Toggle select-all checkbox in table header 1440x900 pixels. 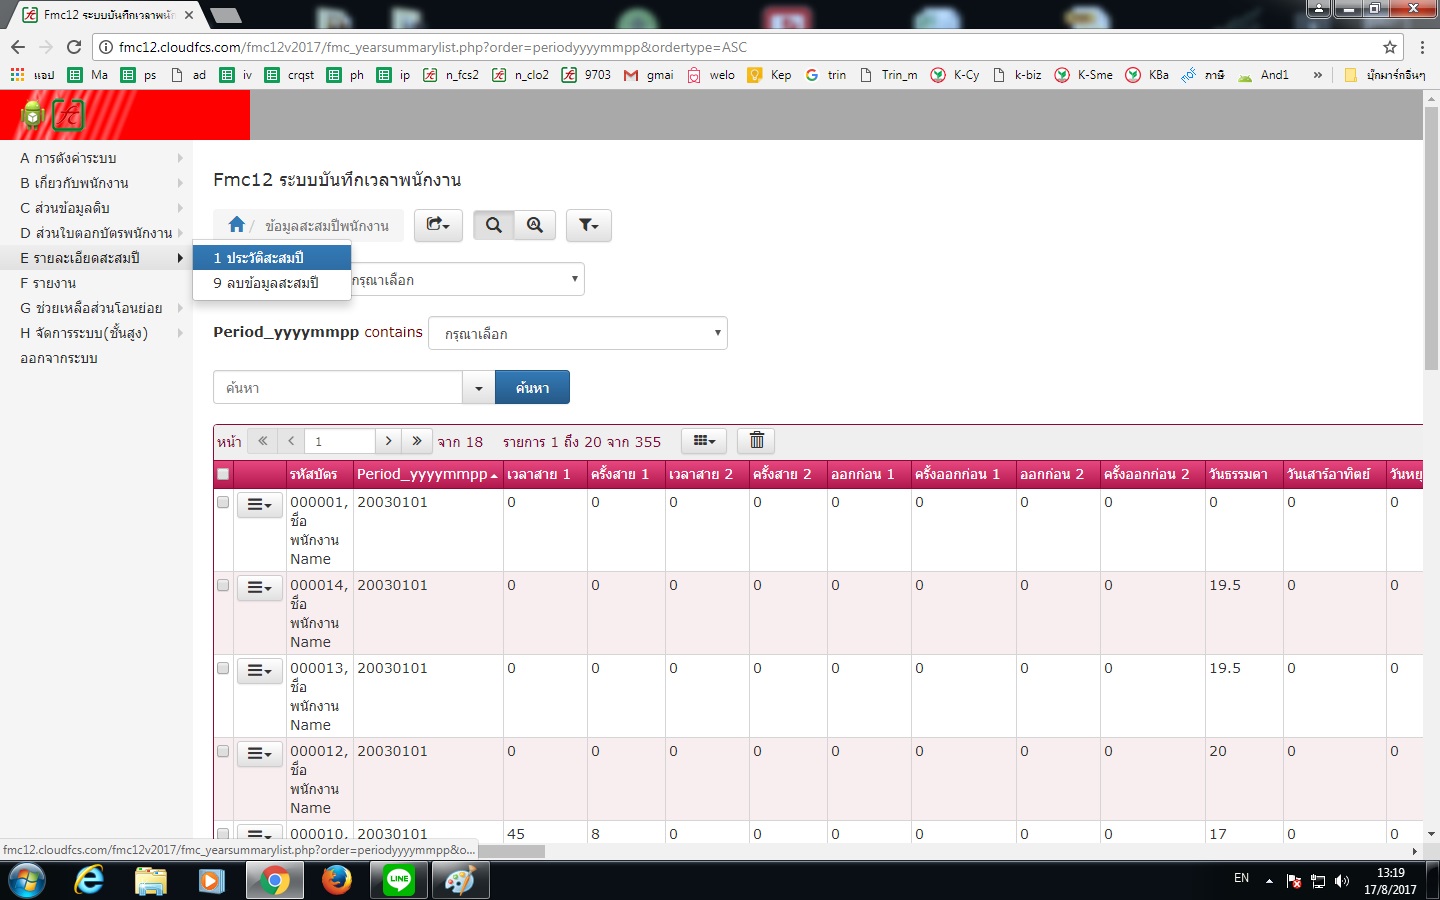223,474
